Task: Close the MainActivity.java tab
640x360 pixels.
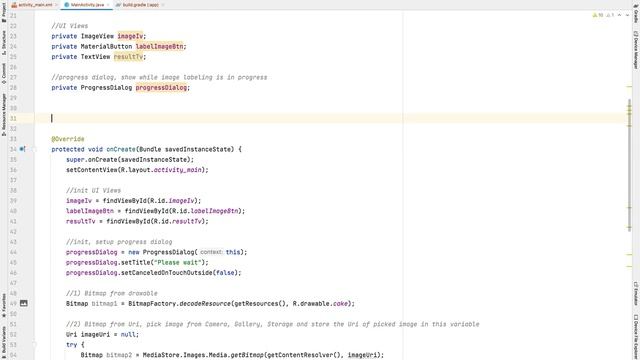Action: pos(108,5)
